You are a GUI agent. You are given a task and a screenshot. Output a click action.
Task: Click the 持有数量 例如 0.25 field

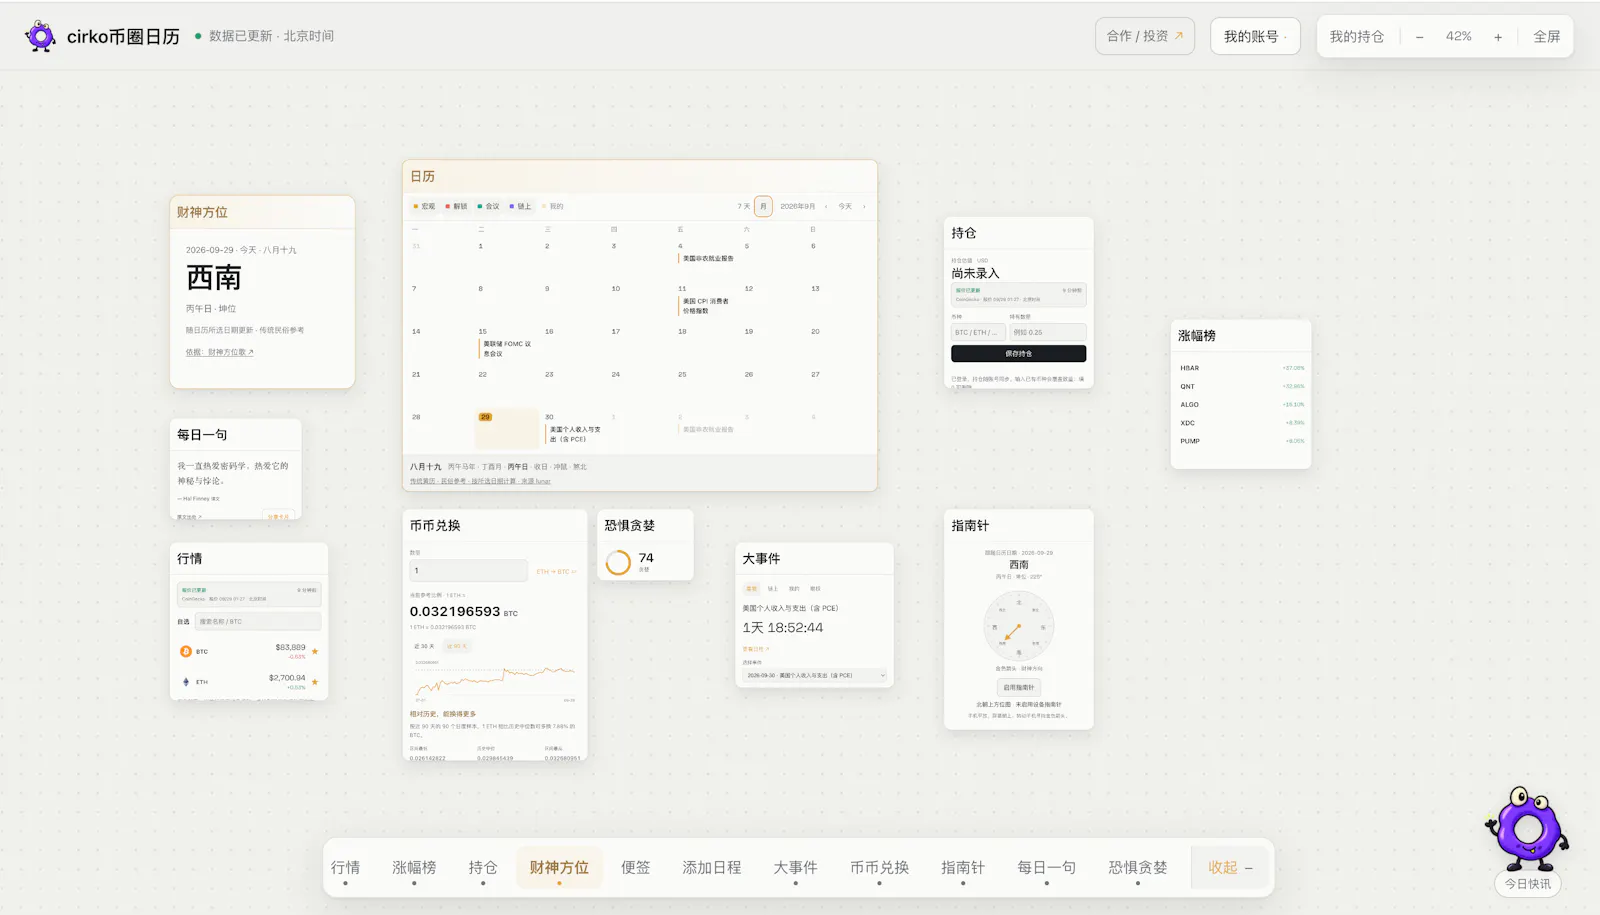1047,332
